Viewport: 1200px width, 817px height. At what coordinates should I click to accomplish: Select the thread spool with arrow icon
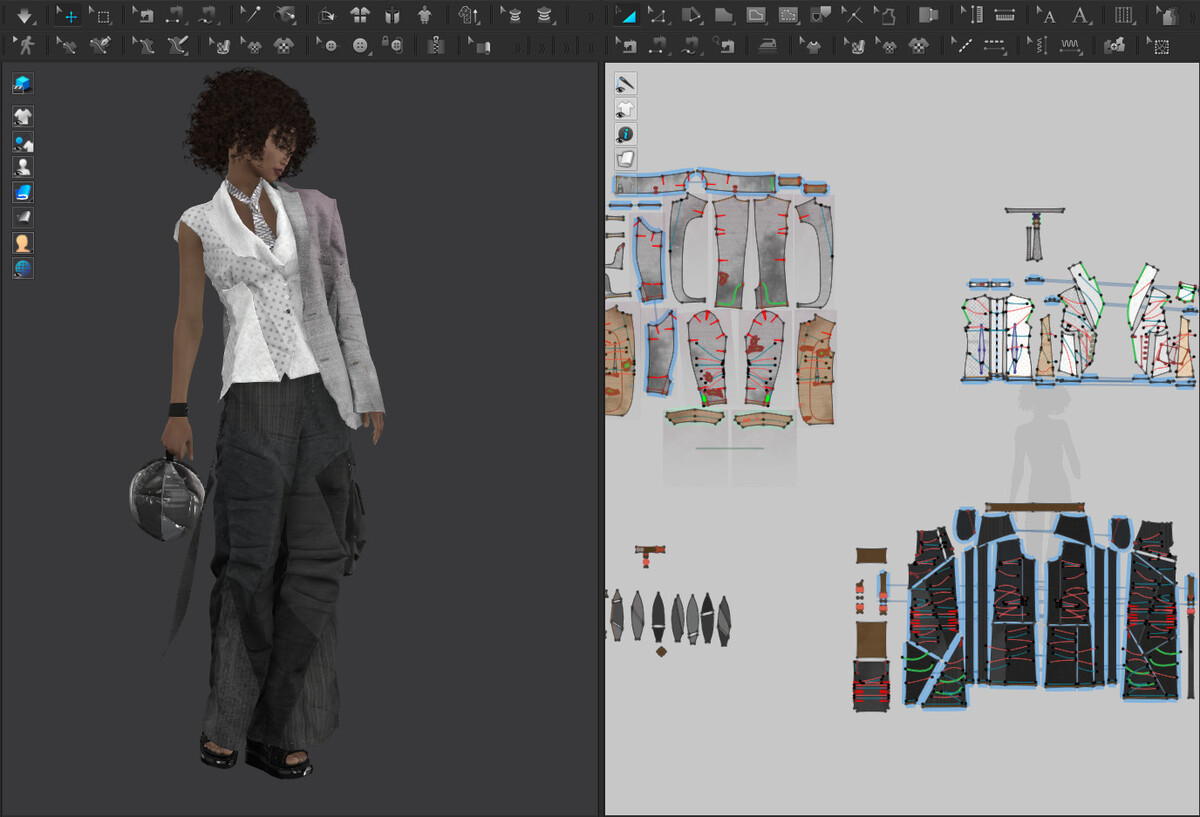click(511, 15)
